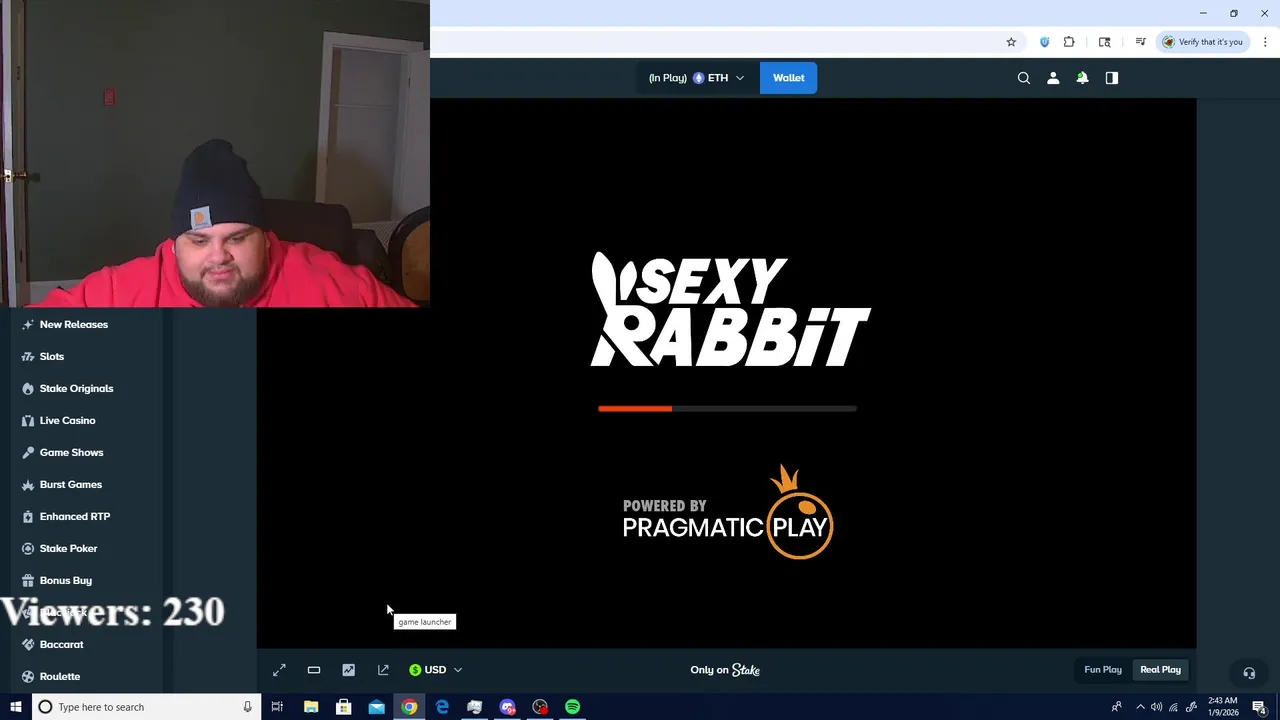The image size is (1280, 720).
Task: Click the Task View taskbar icon
Action: click(277, 707)
